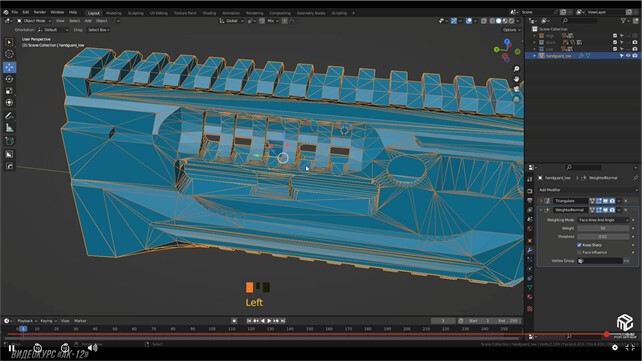Open the World properties tab icon
Screen dimensions: 642x361
(530, 229)
